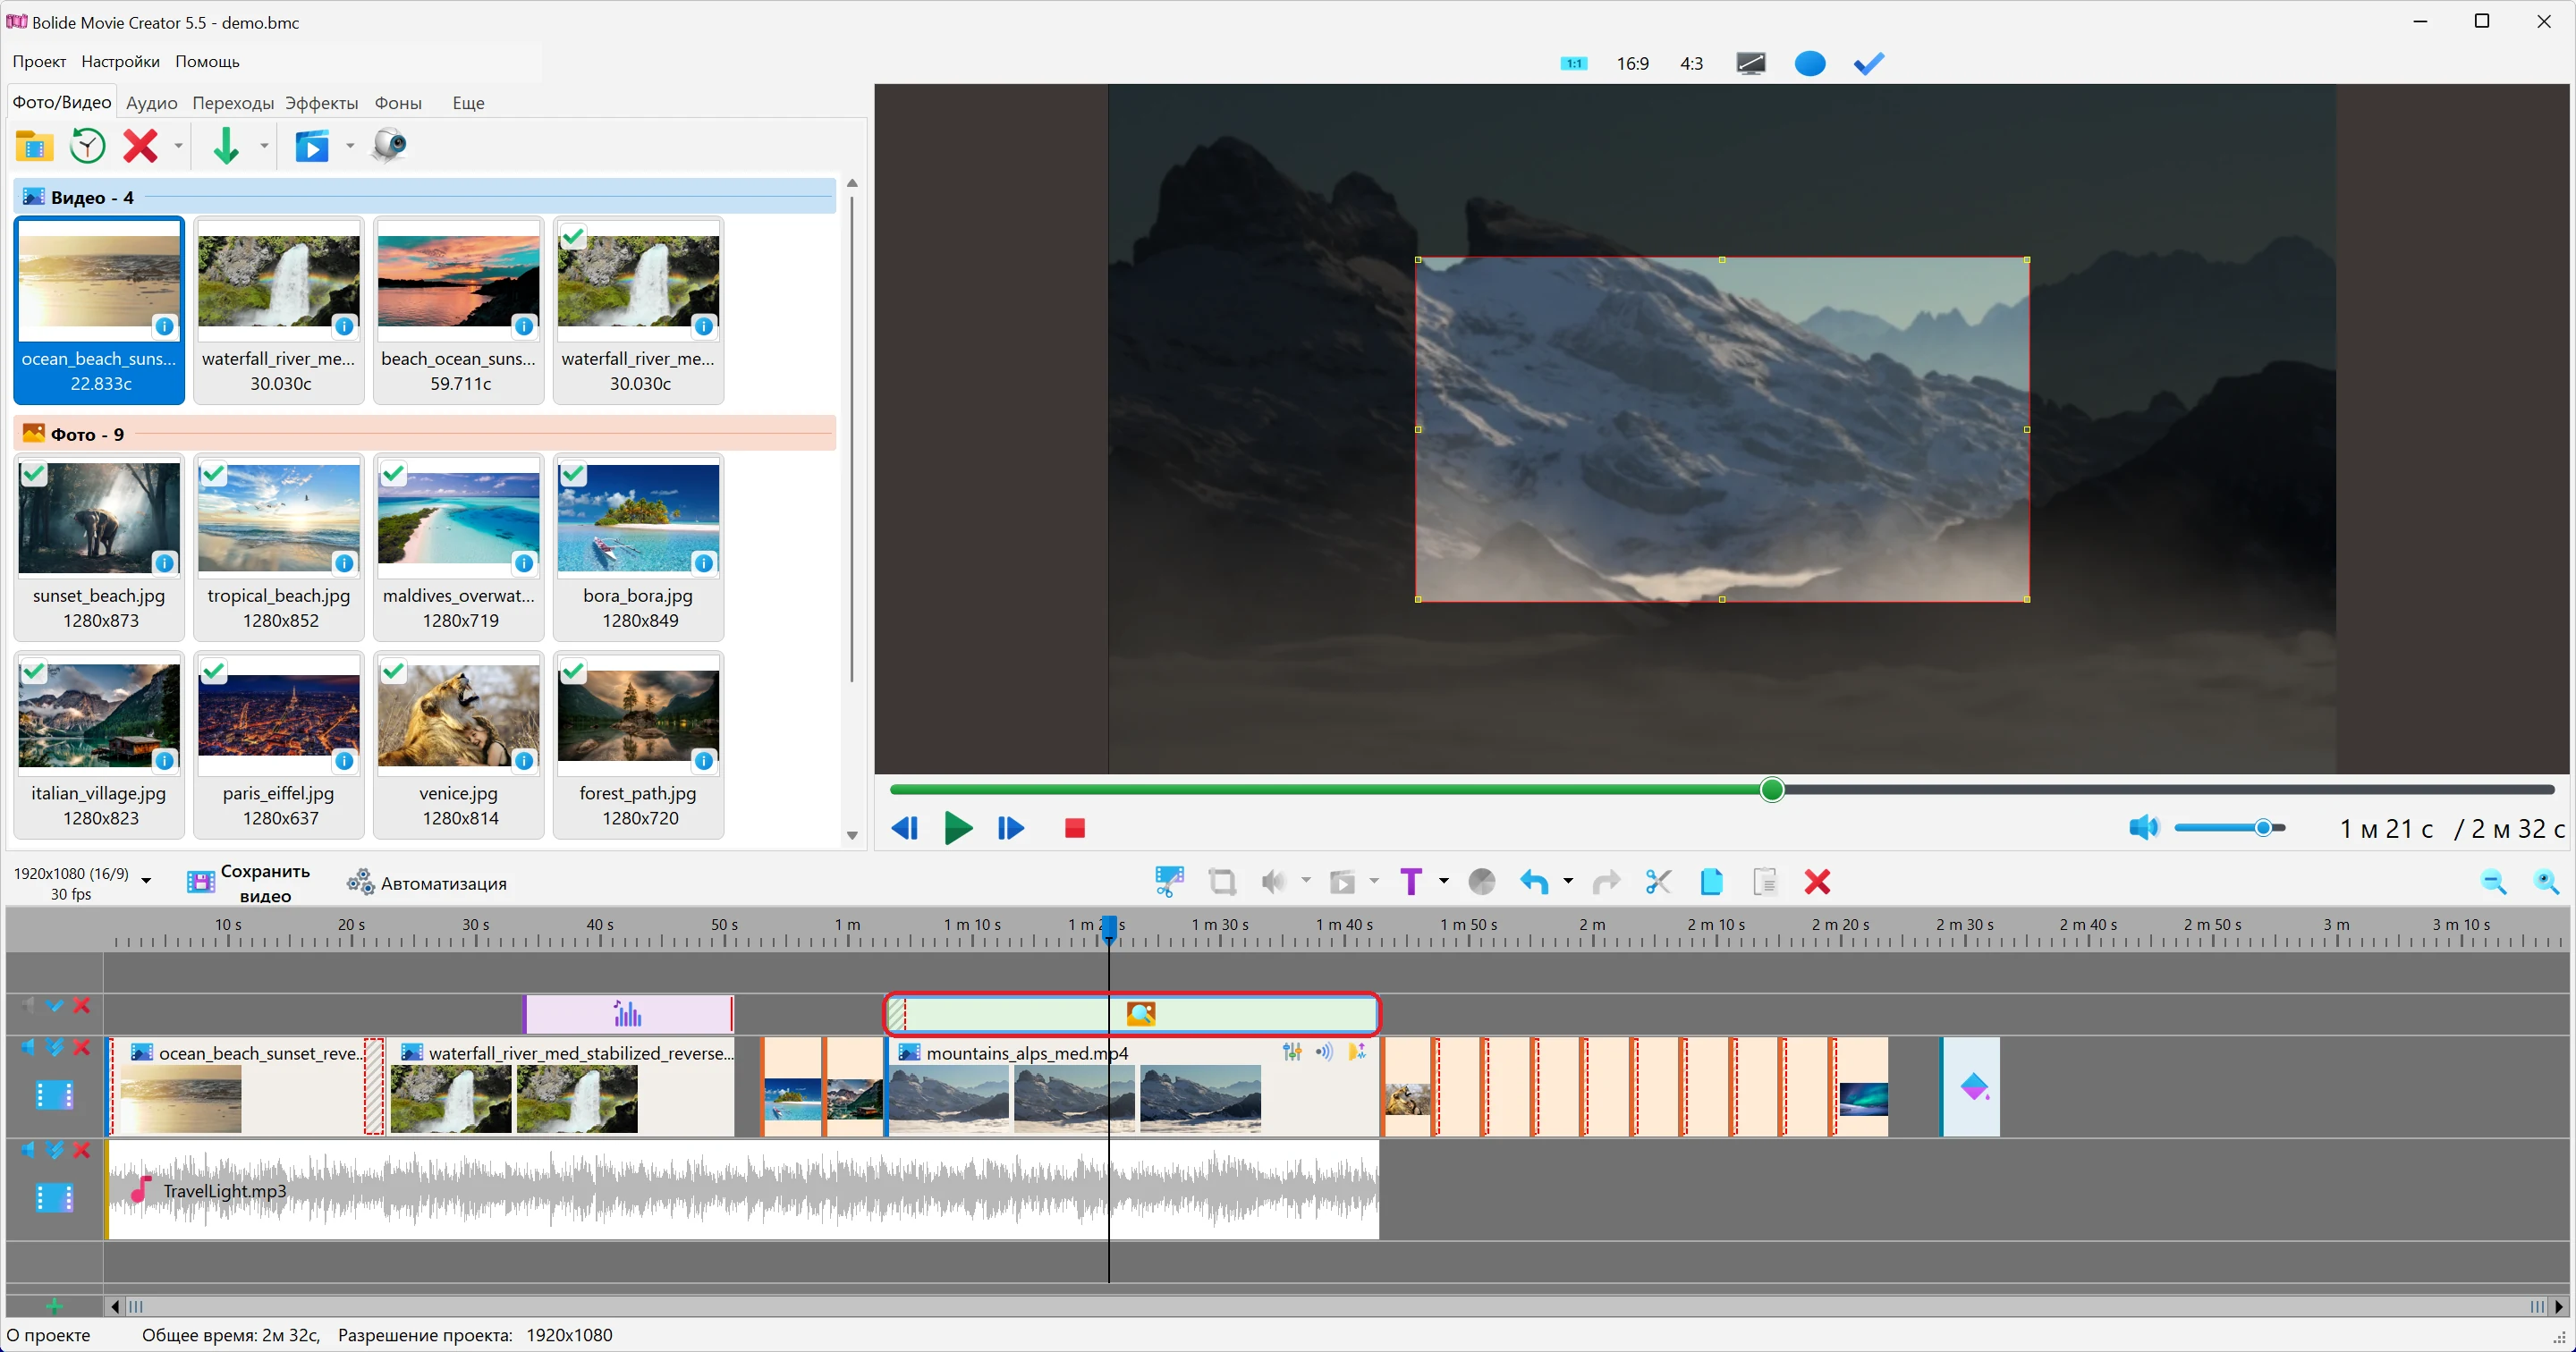Screen dimensions: 2576x1352
Task: Click the volume slider knob
Action: (2263, 828)
